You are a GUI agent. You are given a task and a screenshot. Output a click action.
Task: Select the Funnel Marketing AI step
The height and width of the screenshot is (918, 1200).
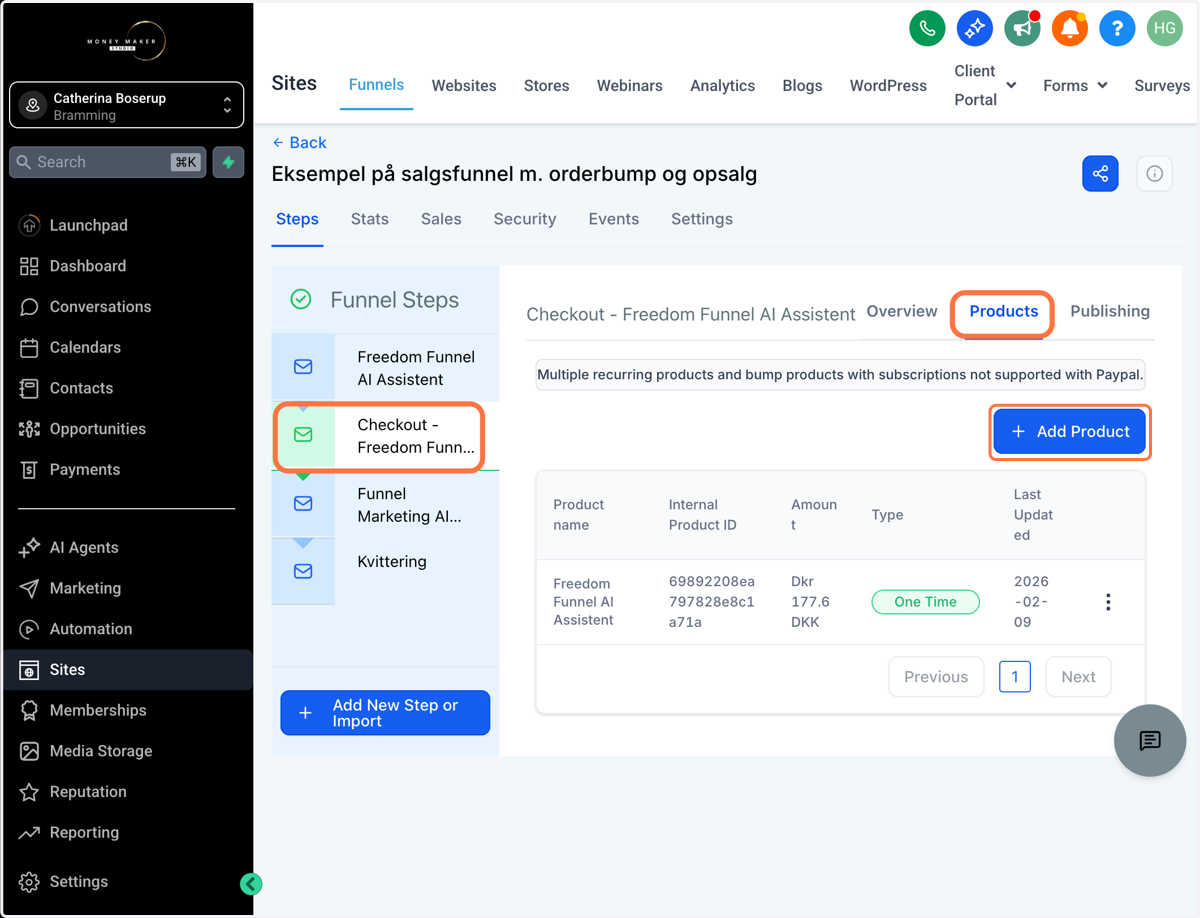coord(385,505)
